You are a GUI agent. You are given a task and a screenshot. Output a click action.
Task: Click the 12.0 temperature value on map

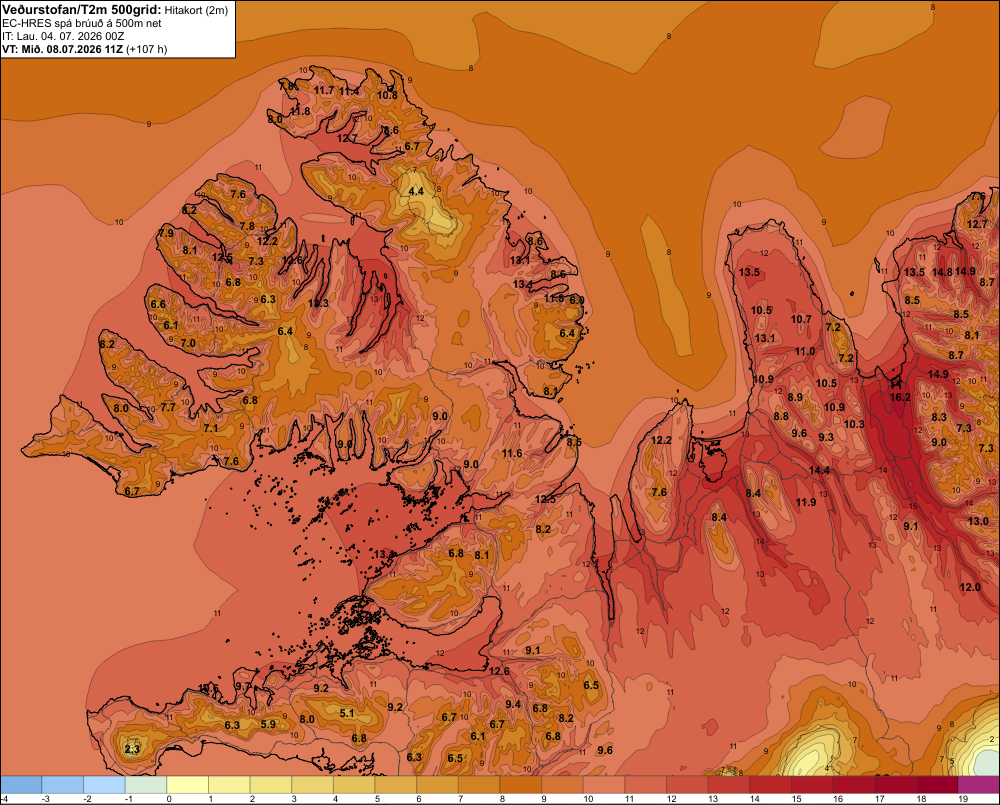click(x=970, y=587)
